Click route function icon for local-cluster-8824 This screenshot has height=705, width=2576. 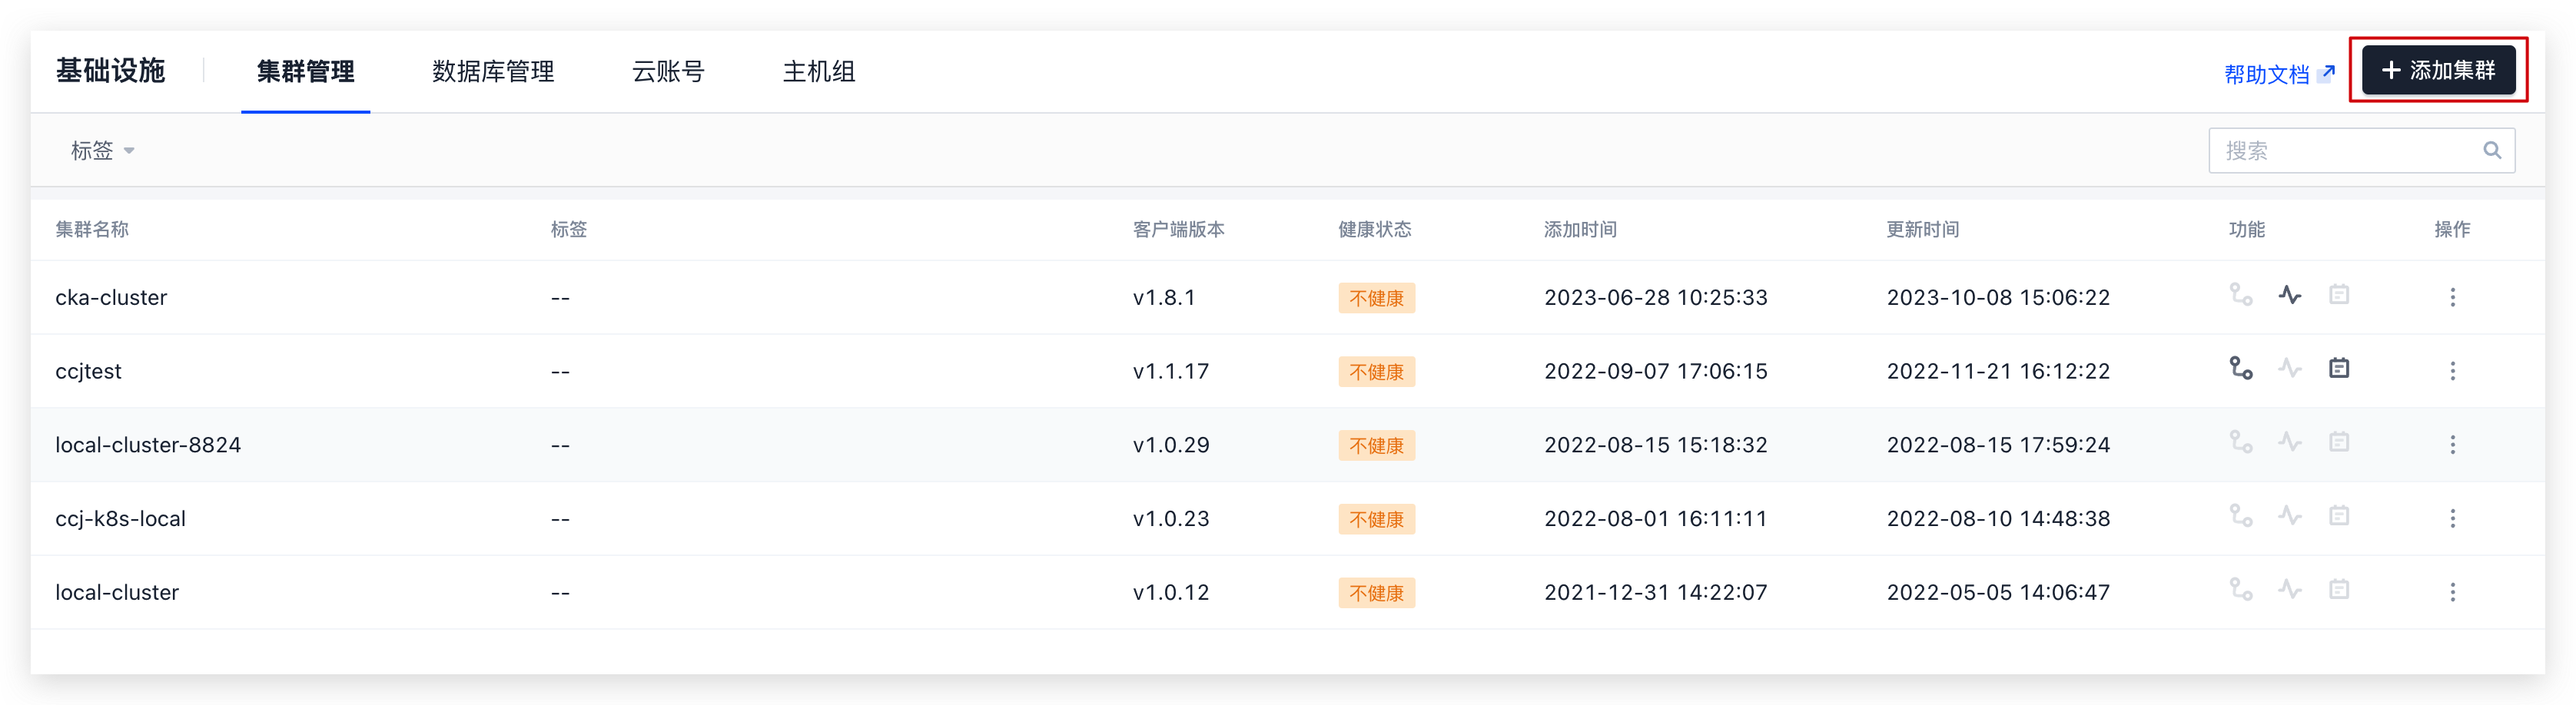(x=2241, y=442)
